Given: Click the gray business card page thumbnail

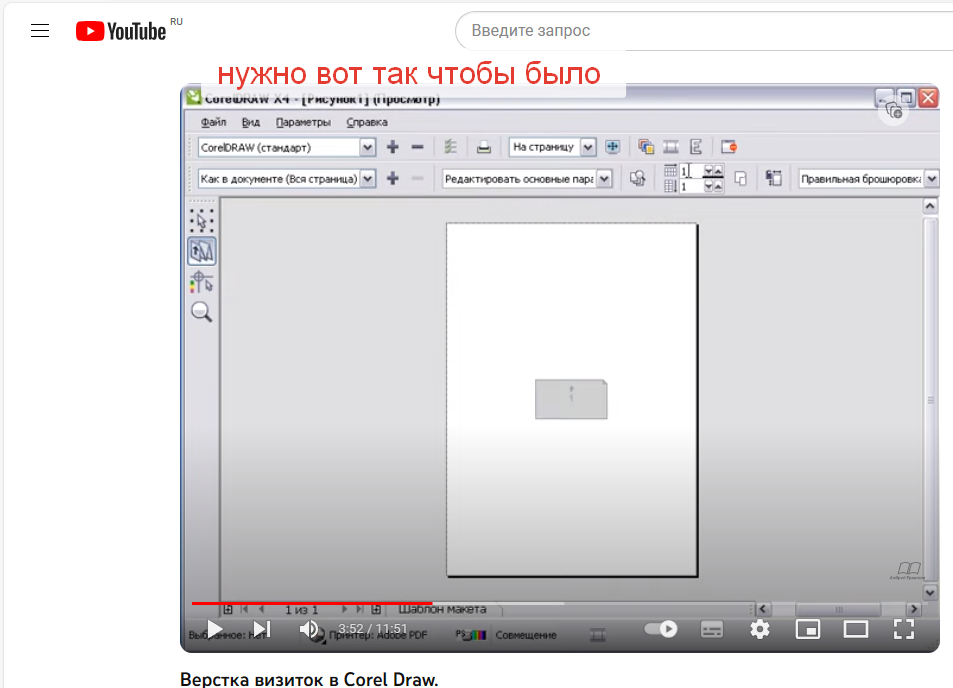Looking at the screenshot, I should (571, 399).
